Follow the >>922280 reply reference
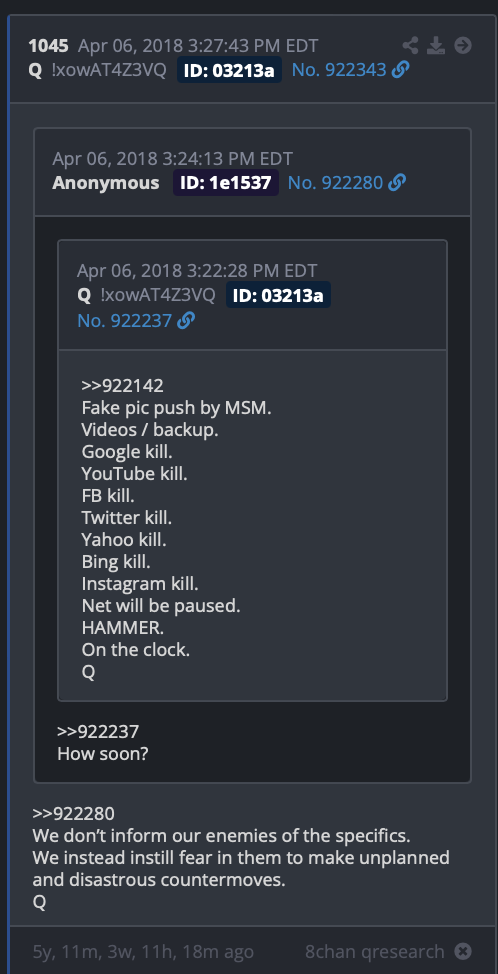Screen dimensions: 498x974 pos(74,814)
